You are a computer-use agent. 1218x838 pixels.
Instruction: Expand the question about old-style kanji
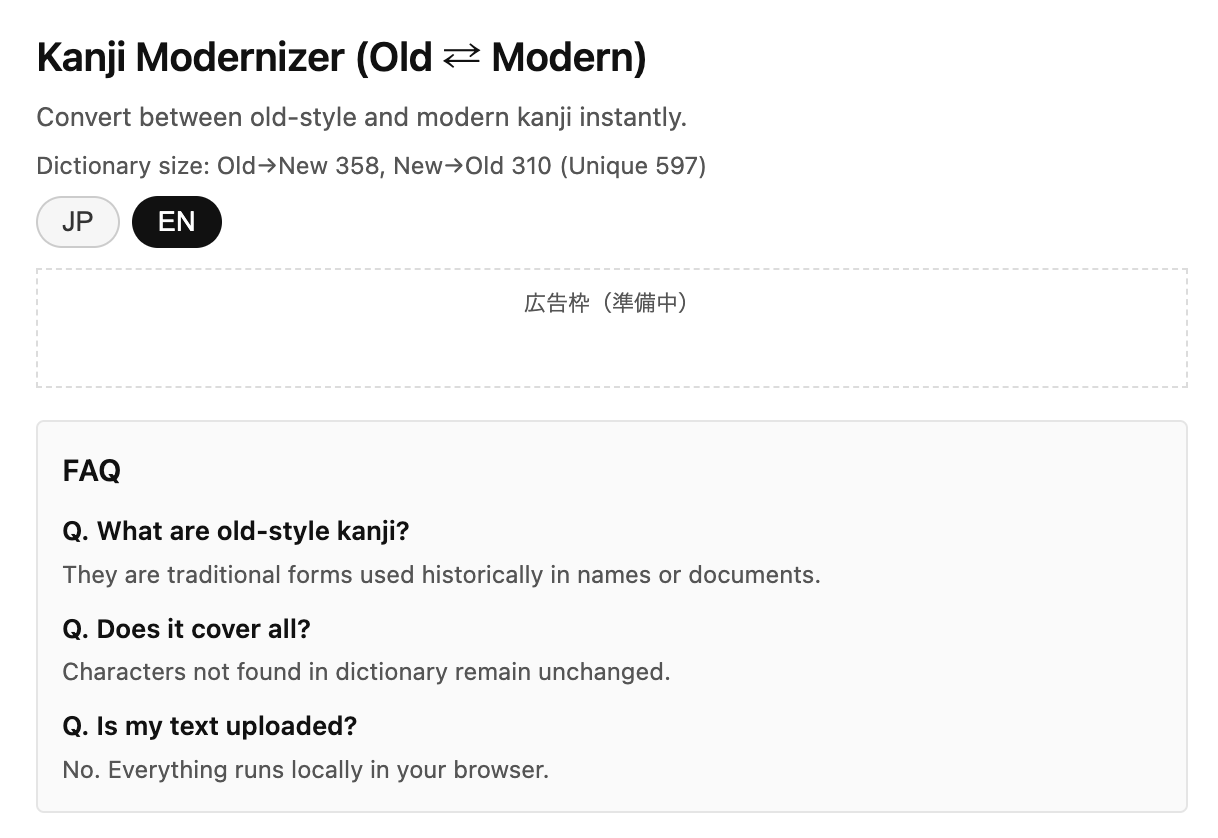[x=237, y=531]
